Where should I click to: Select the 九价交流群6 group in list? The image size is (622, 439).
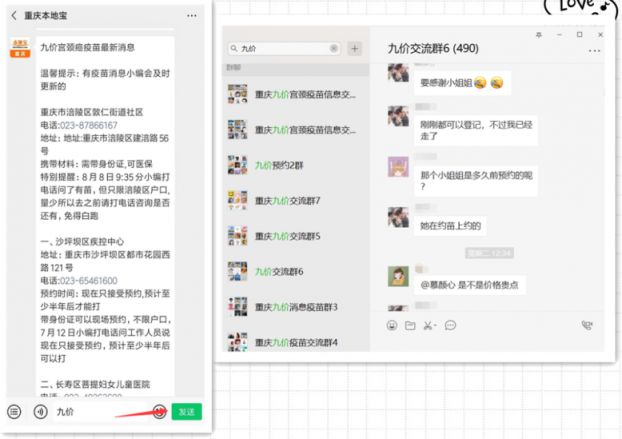296,271
